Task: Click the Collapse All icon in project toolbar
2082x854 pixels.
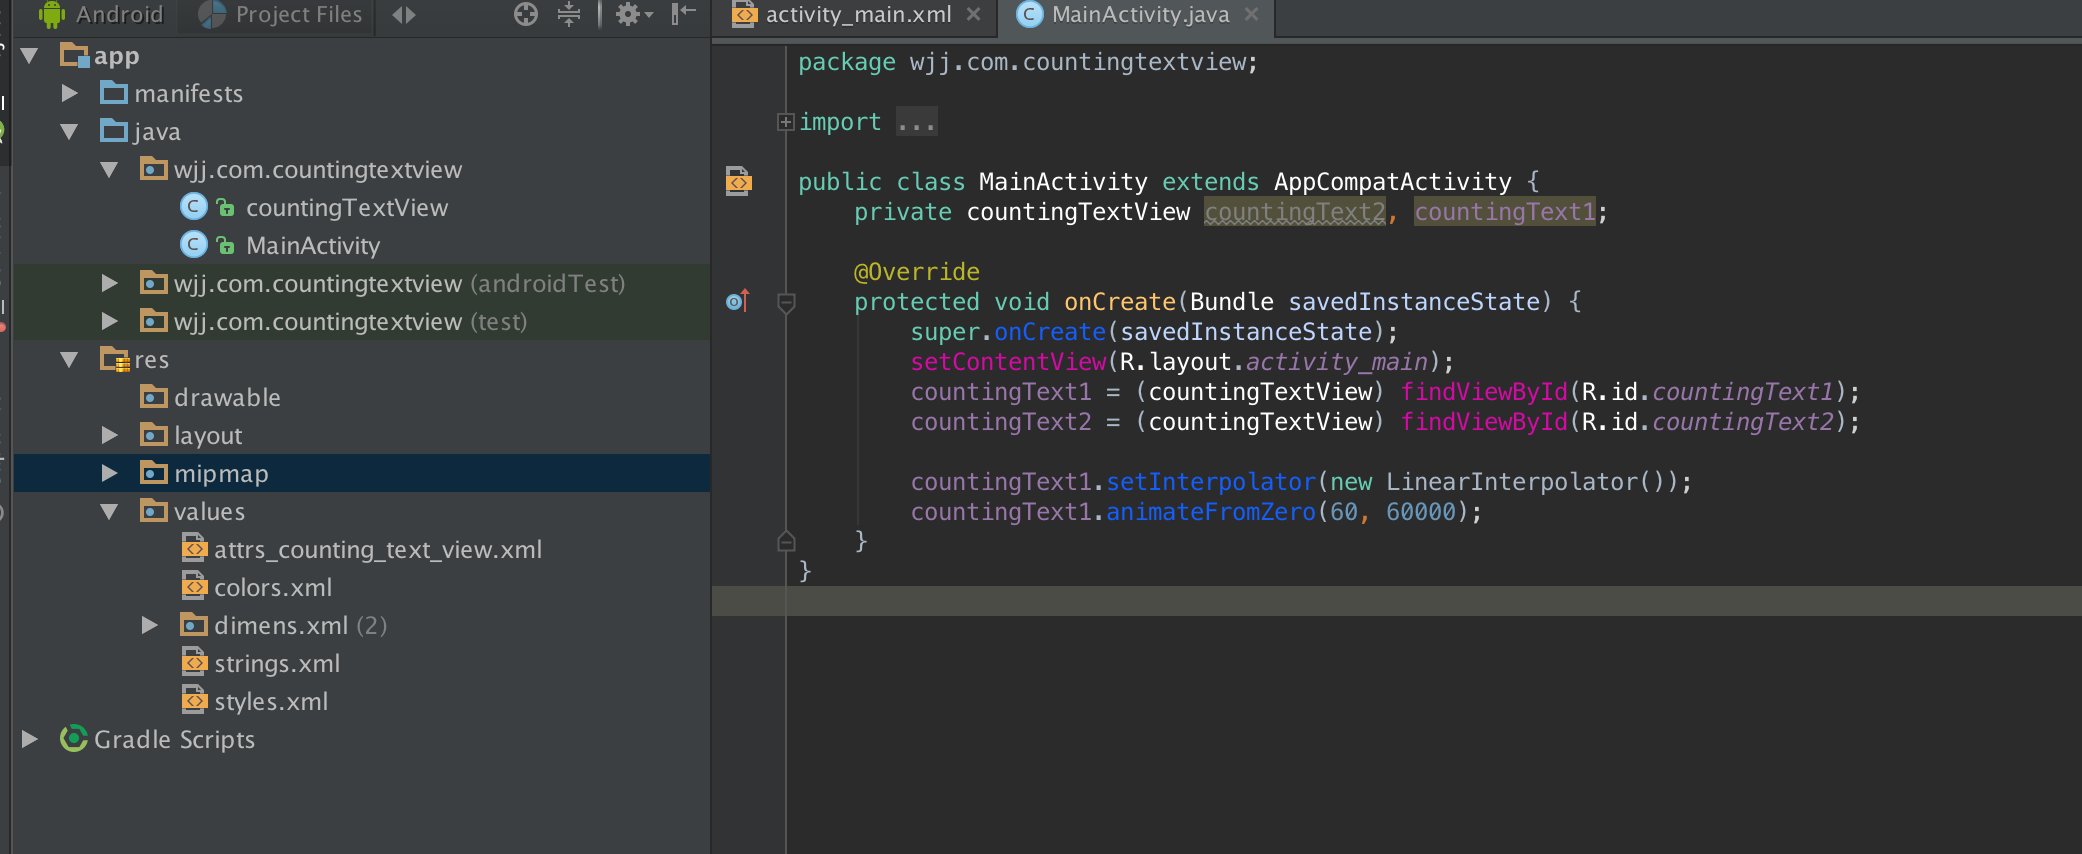Action: click(569, 14)
